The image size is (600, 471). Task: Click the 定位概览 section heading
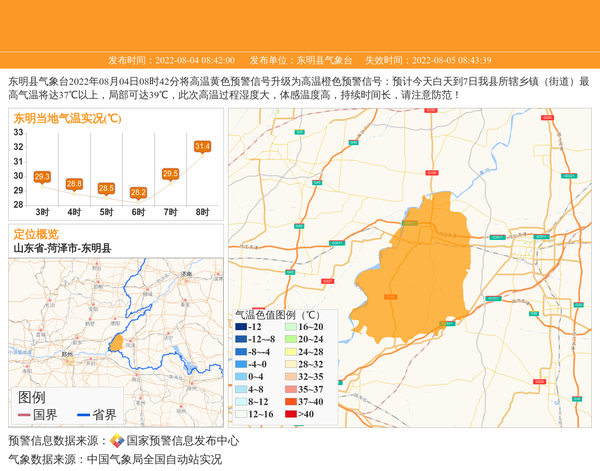tap(36, 234)
